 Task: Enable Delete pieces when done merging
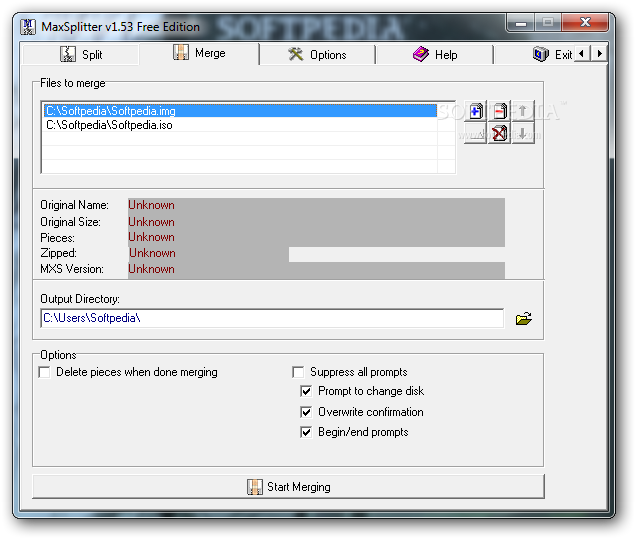pos(44,372)
